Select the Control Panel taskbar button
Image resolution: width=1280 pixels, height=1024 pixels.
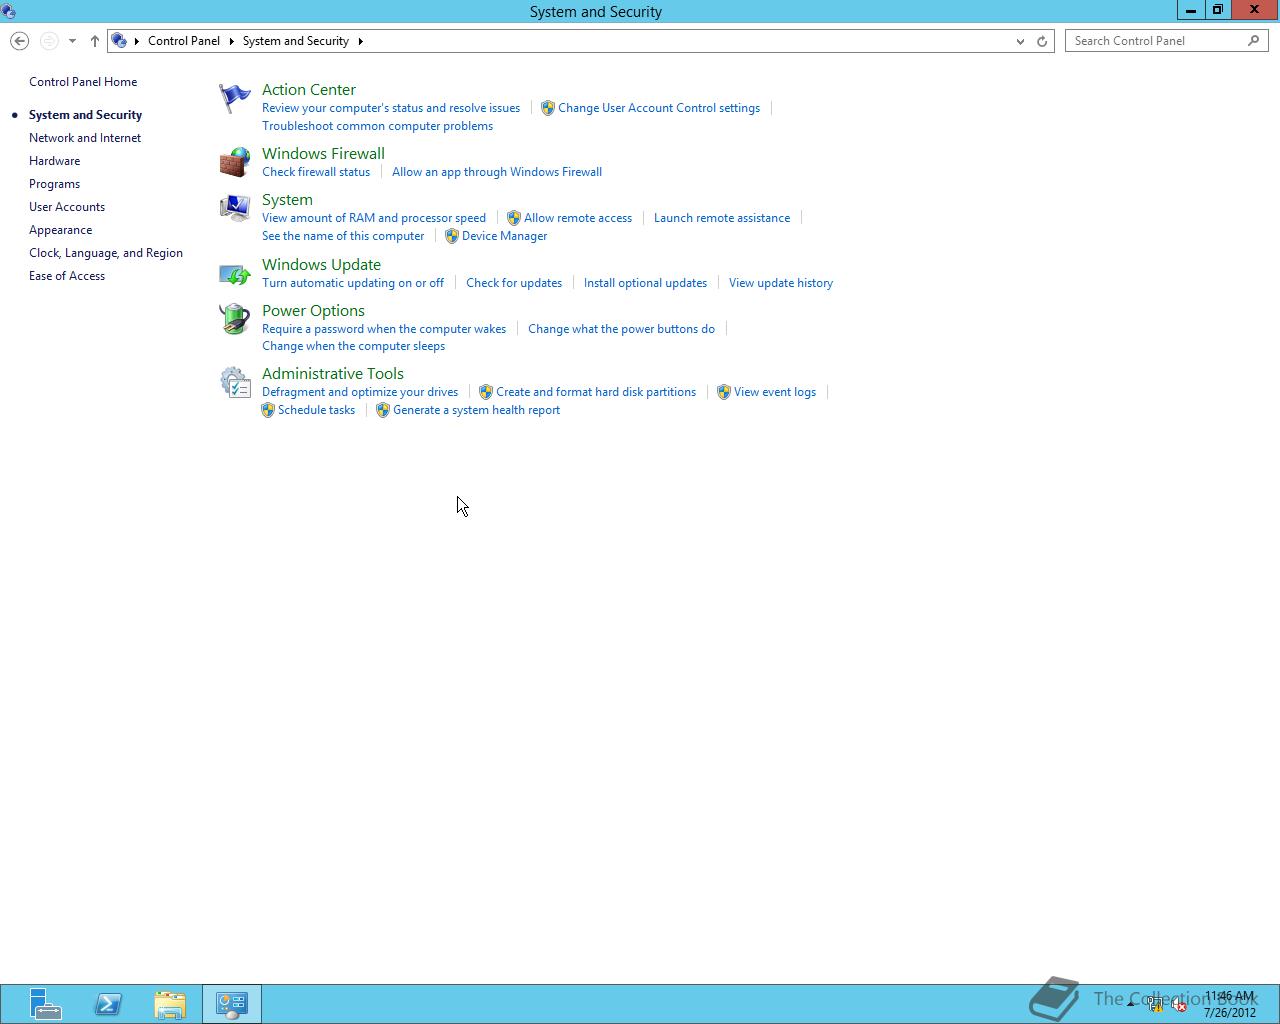[232, 1004]
